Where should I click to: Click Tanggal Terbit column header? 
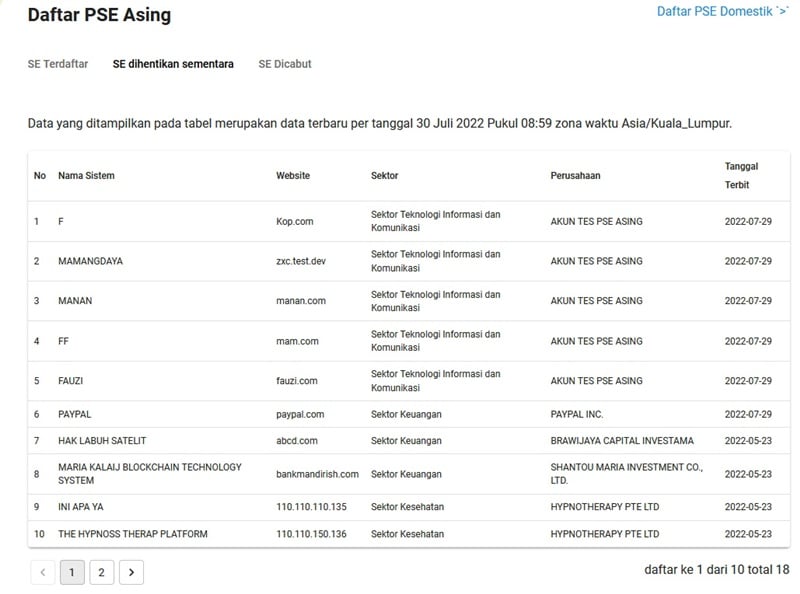[x=741, y=176]
